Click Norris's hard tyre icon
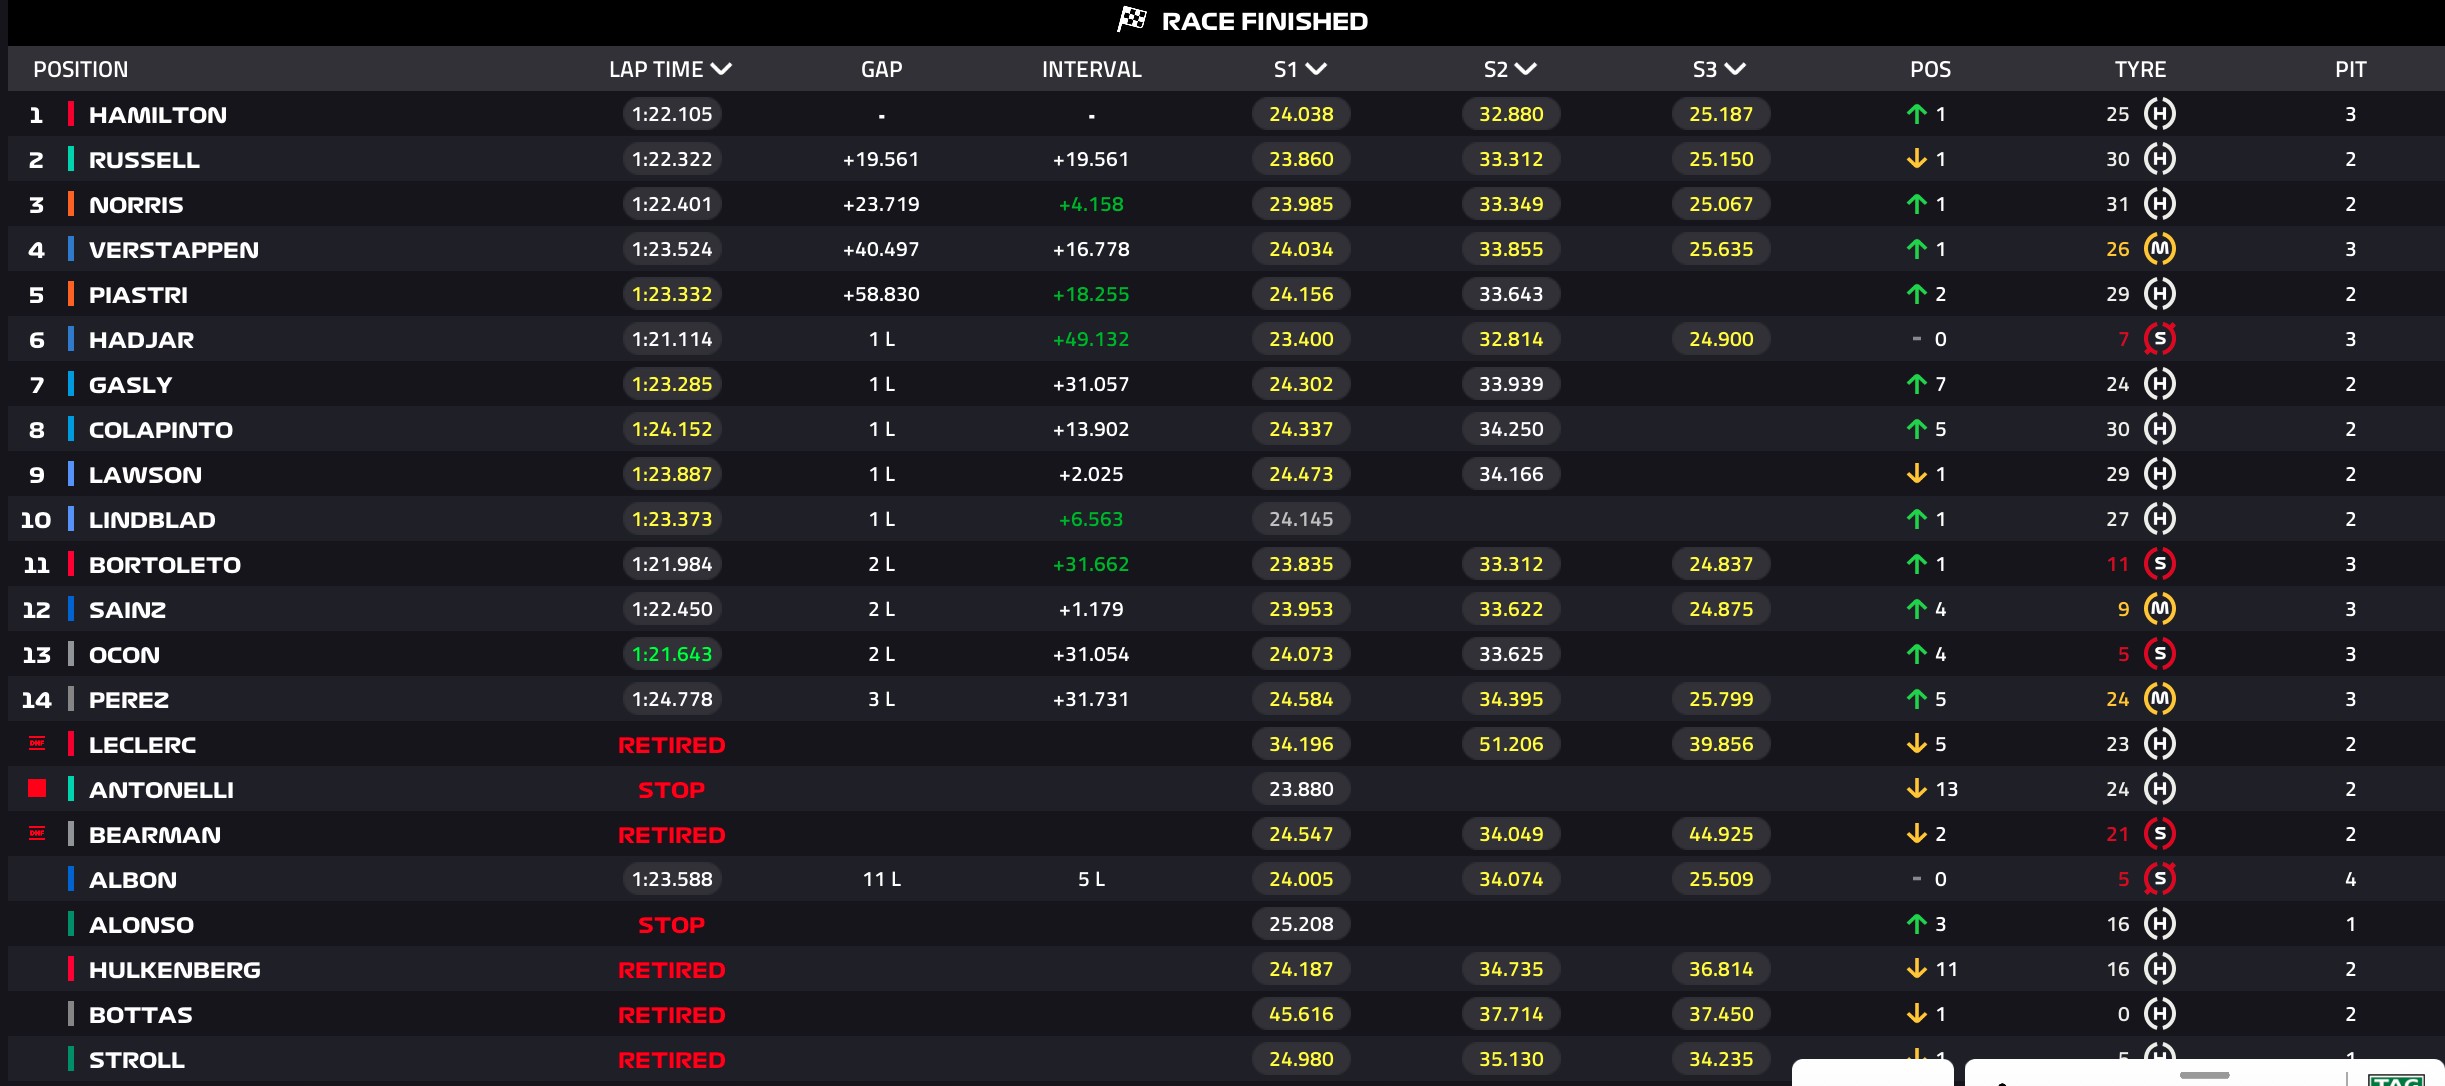The height and width of the screenshot is (1086, 2445). tap(2160, 204)
